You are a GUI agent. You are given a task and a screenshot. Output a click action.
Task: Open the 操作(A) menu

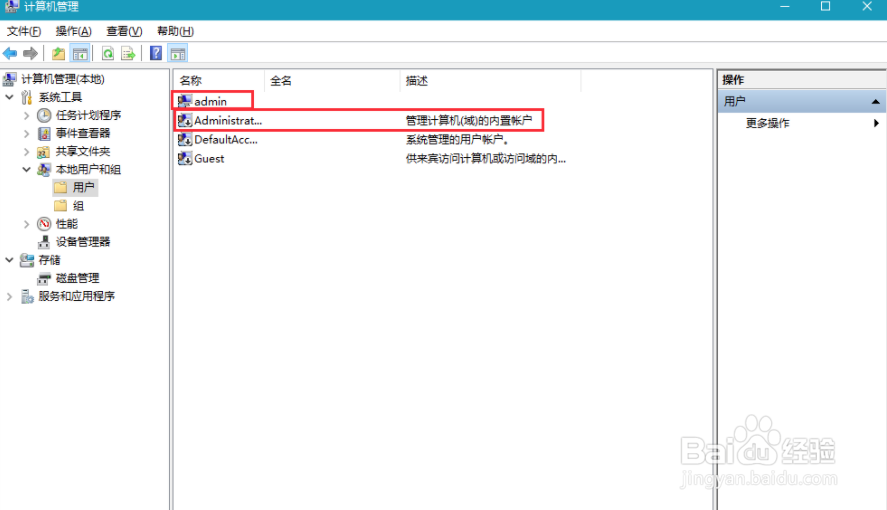coord(74,31)
